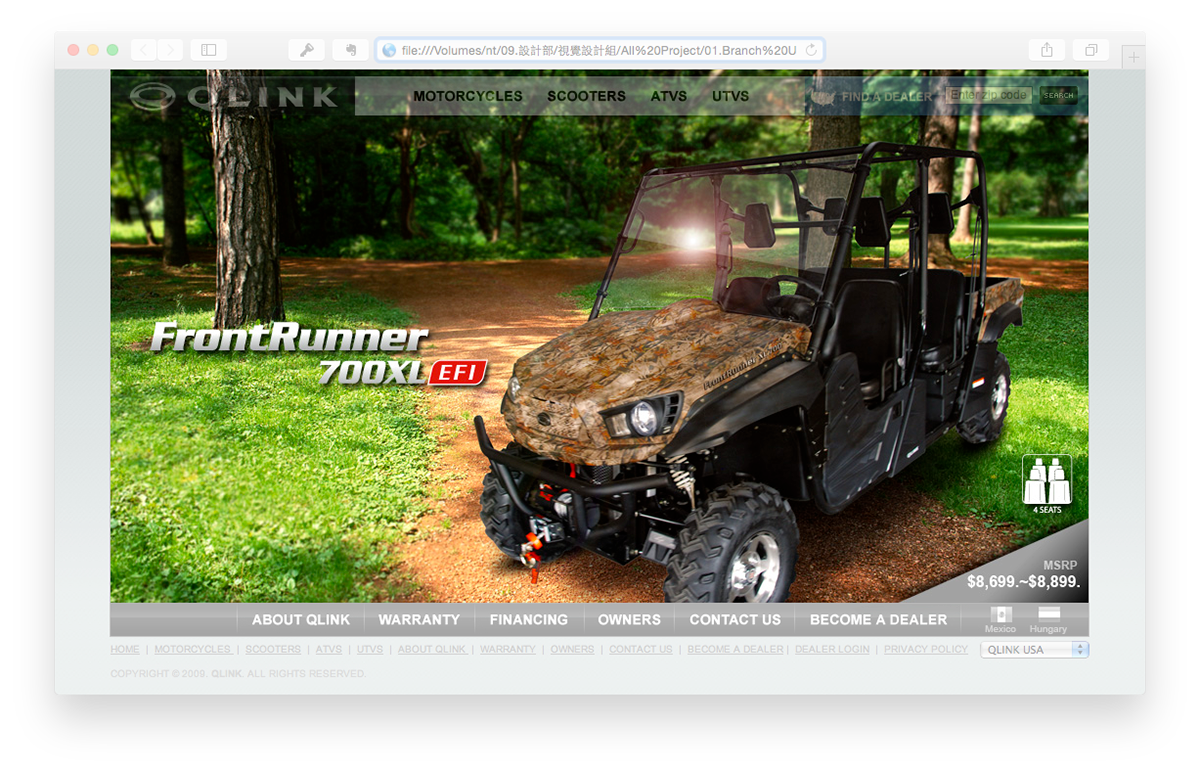Go back with Safari's back arrow

pyautogui.click(x=143, y=50)
